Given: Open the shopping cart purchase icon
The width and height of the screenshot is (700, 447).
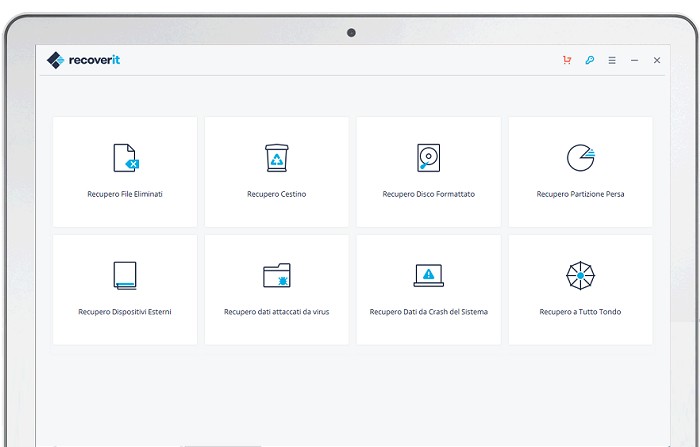Looking at the screenshot, I should 567,60.
